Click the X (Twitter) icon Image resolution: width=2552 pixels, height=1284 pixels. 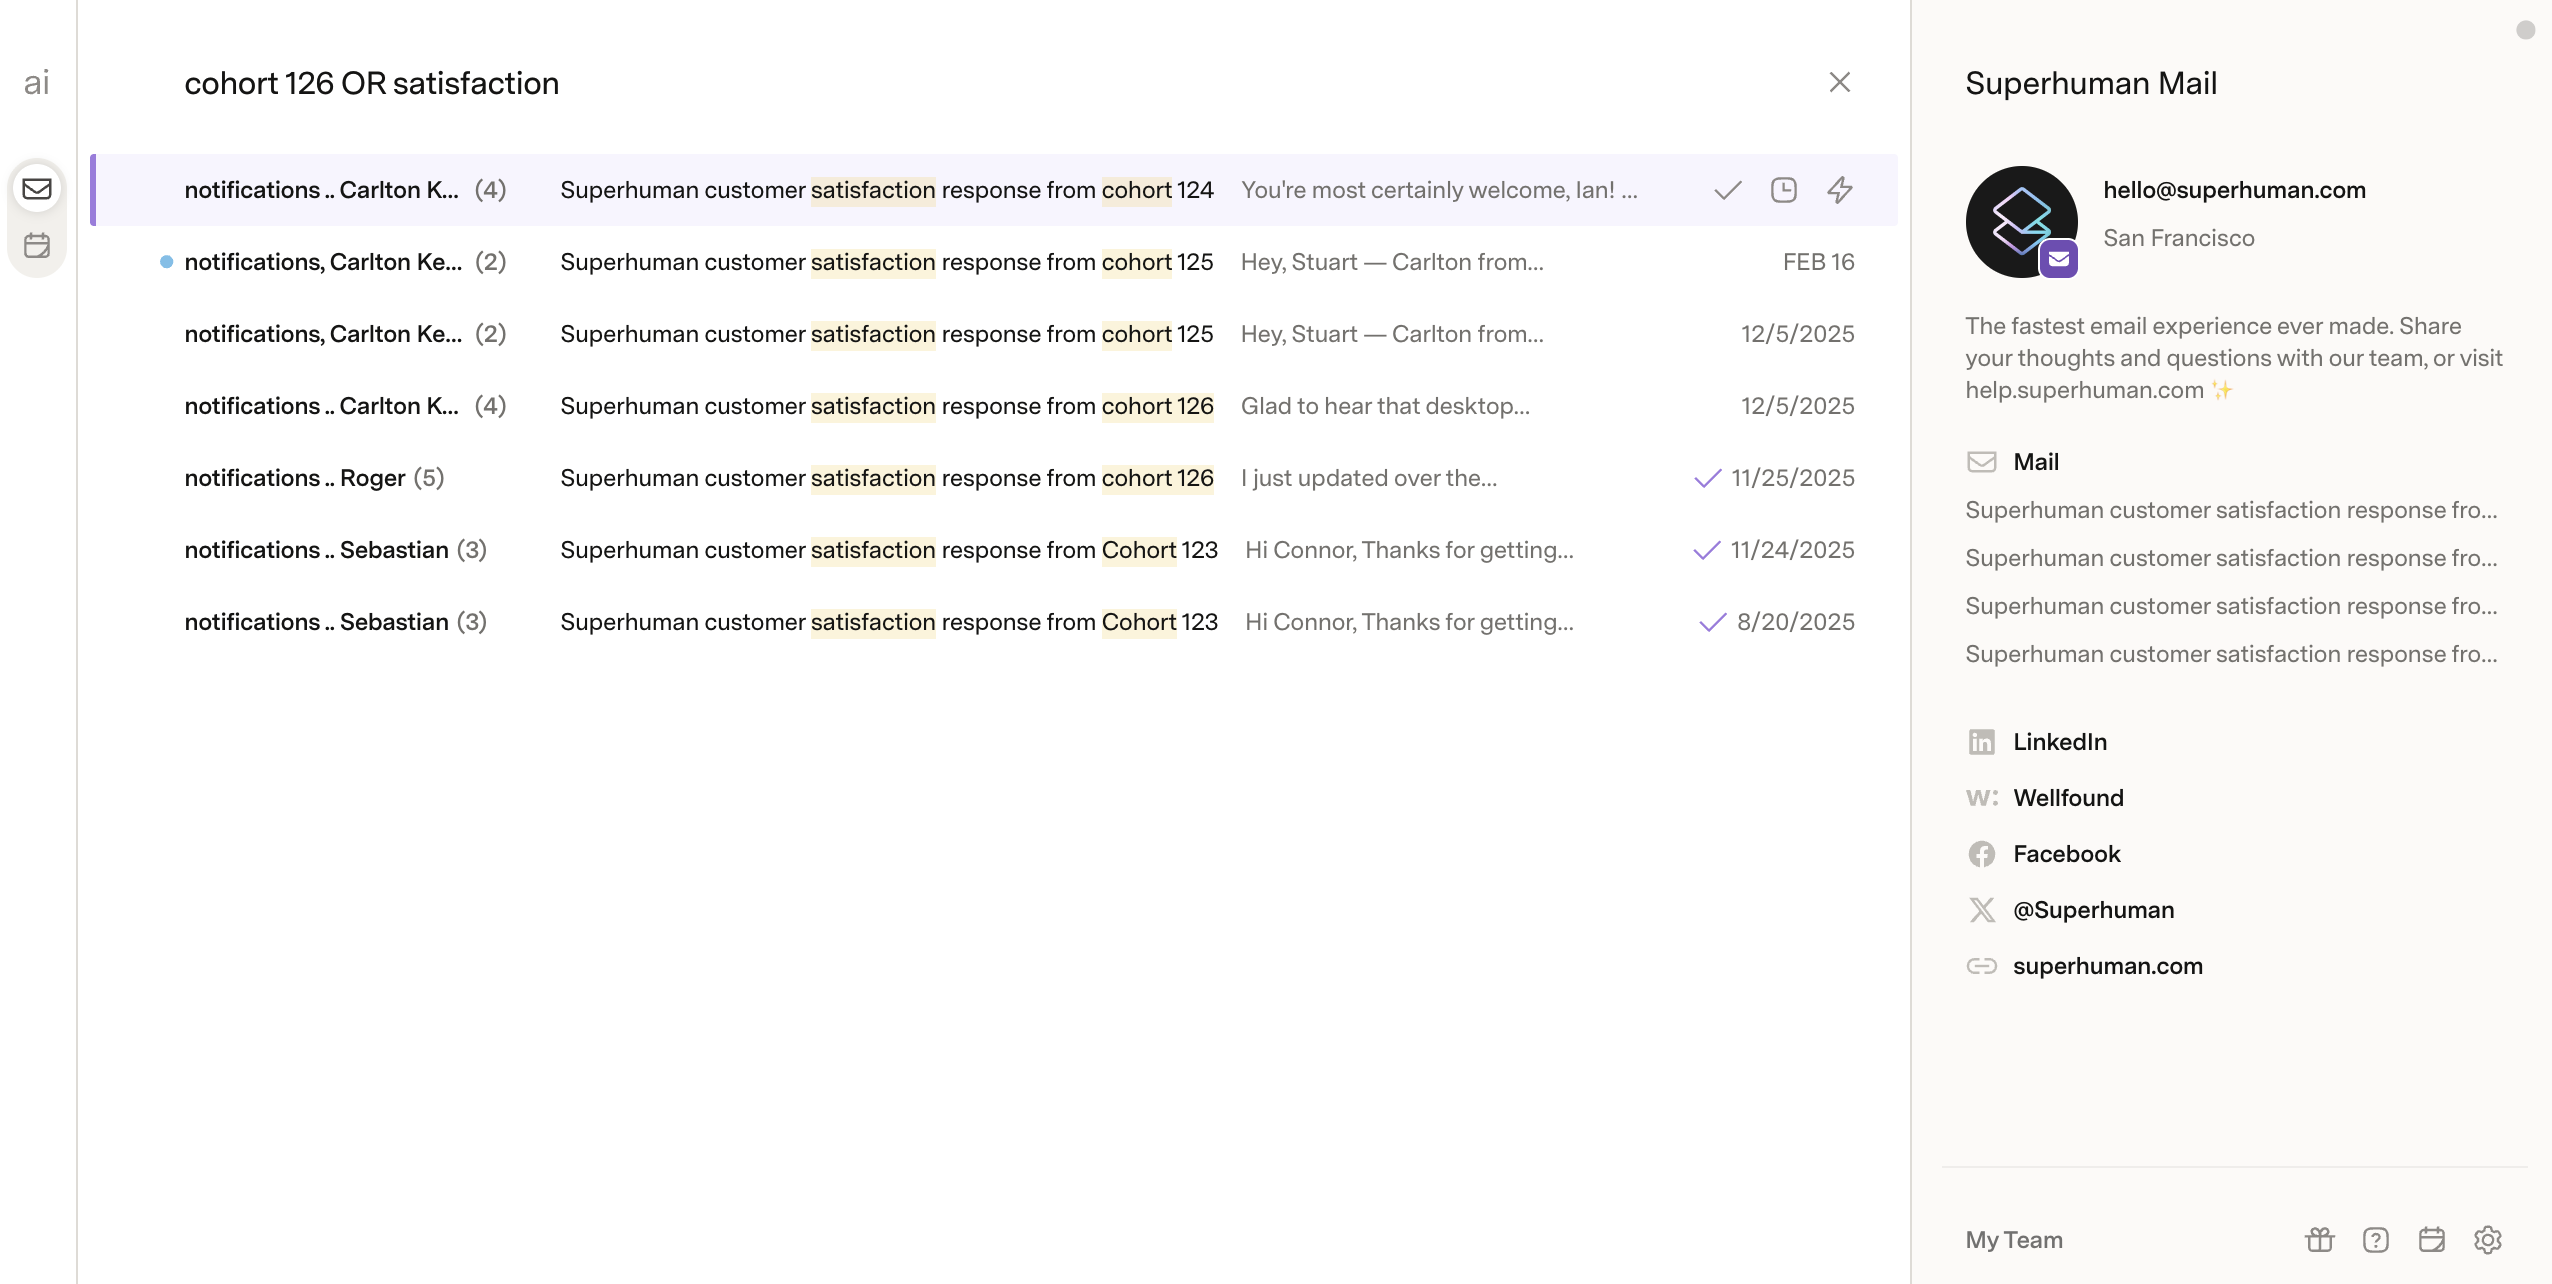point(1982,910)
